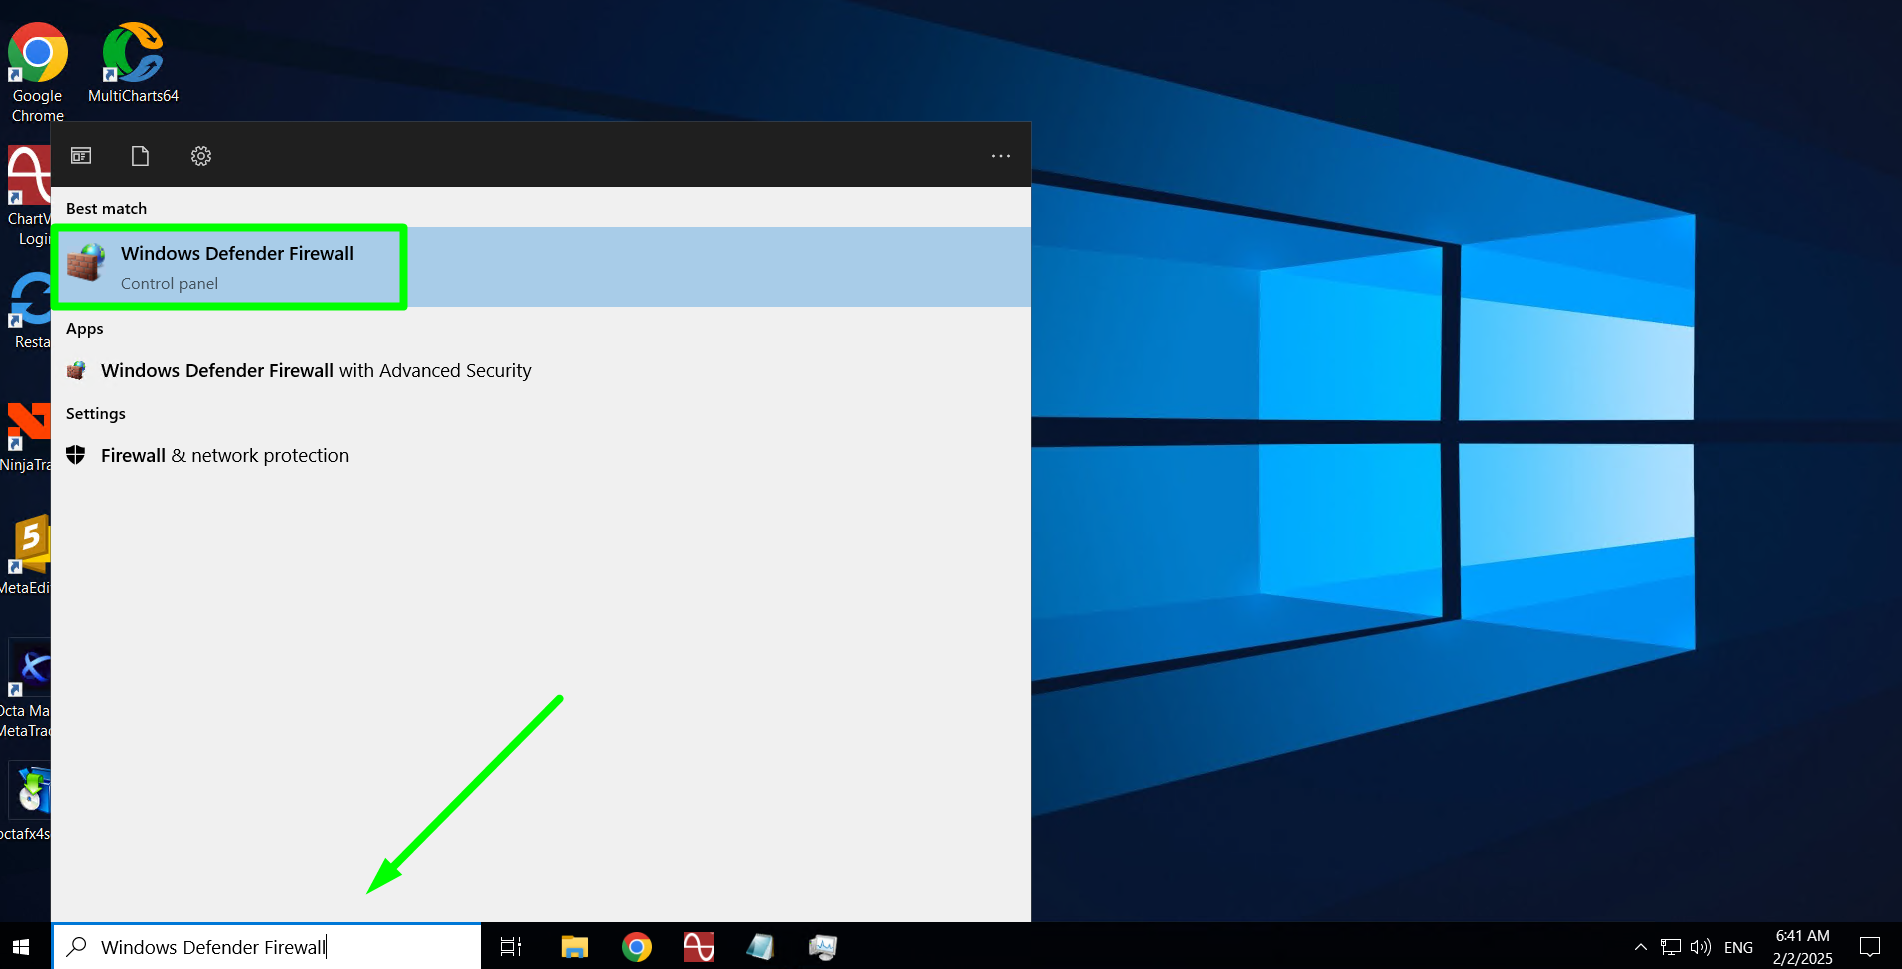Open the network status tray icon
Screen dimensions: 1902x969
1670,946
